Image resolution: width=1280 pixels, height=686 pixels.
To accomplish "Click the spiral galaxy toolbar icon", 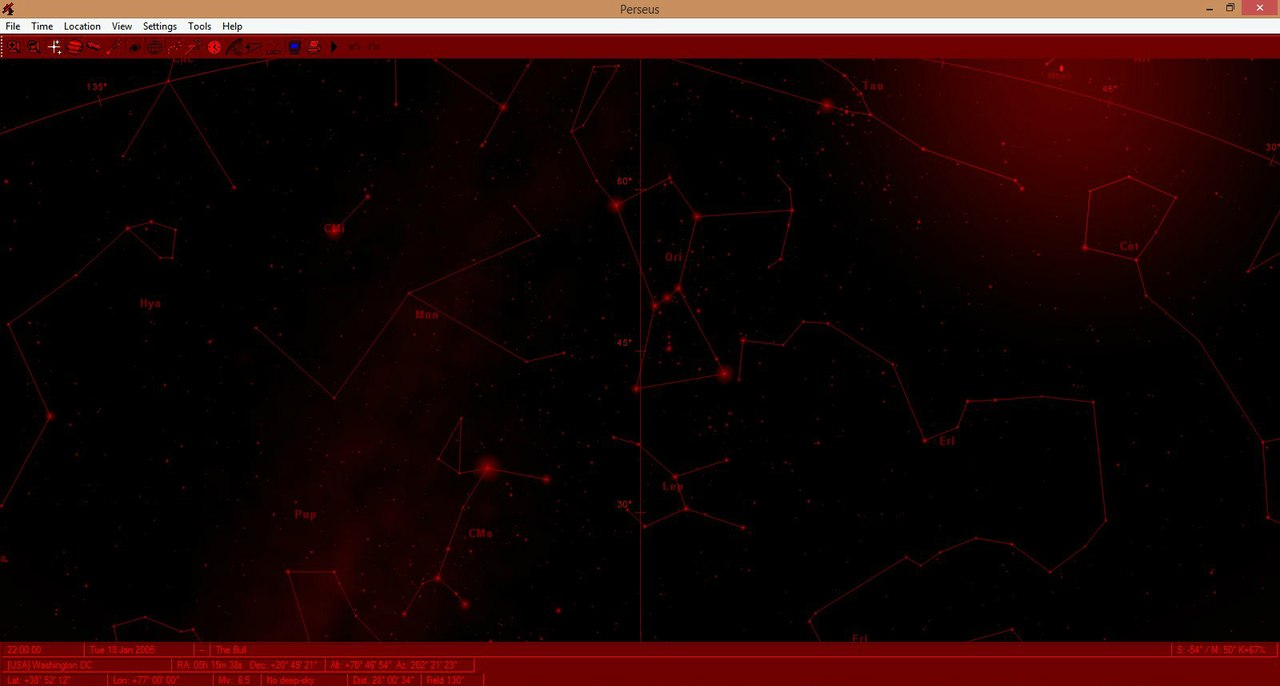I will (x=134, y=47).
